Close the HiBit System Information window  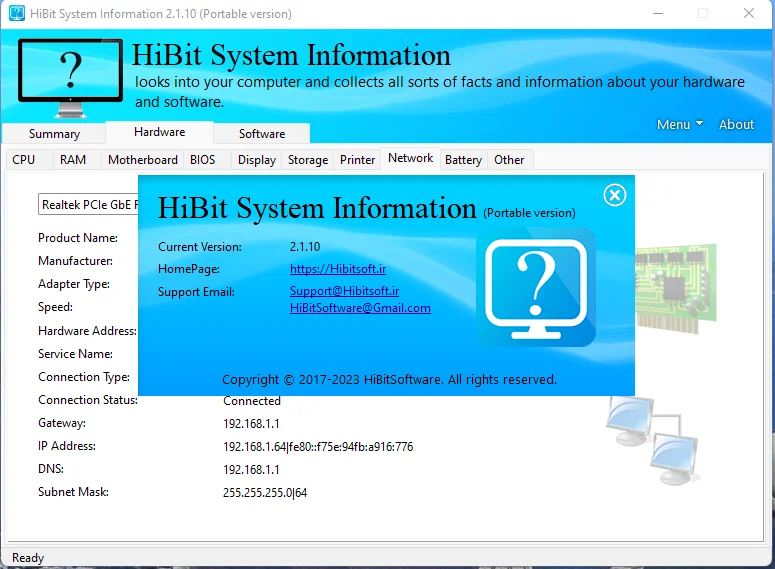[749, 13]
